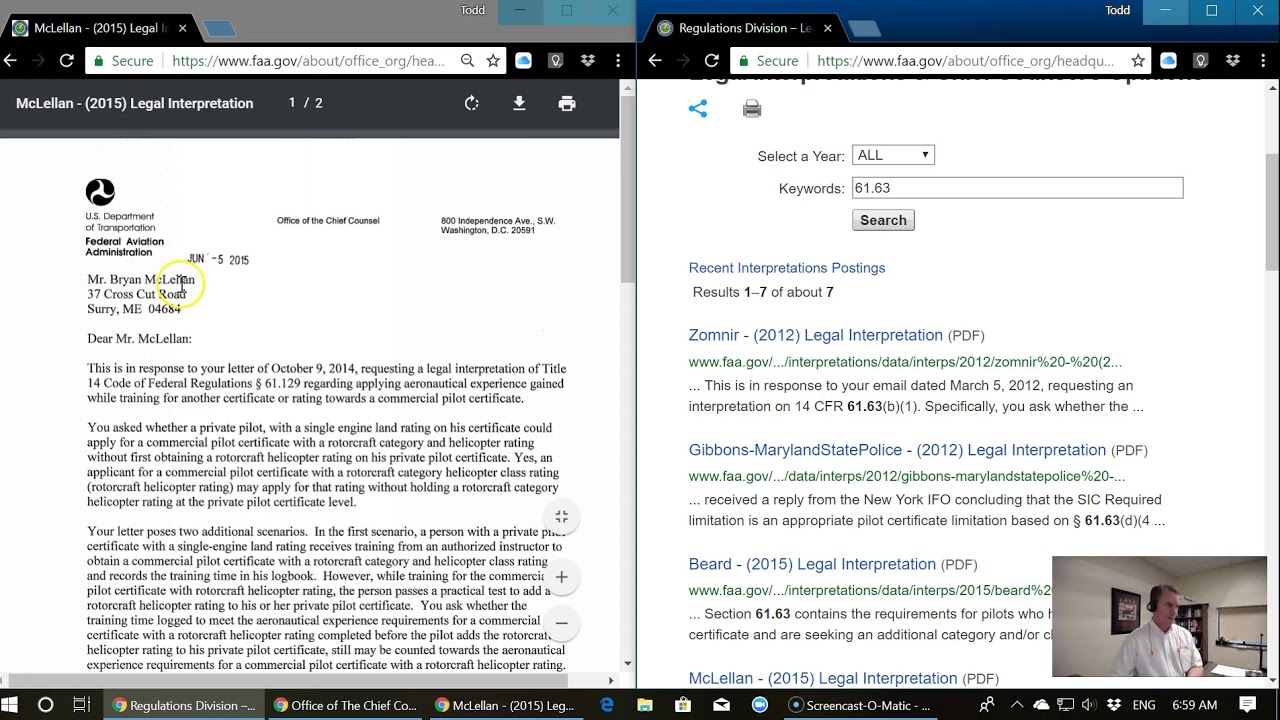Fit PDF to page button
The image size is (1280, 720).
pos(561,517)
